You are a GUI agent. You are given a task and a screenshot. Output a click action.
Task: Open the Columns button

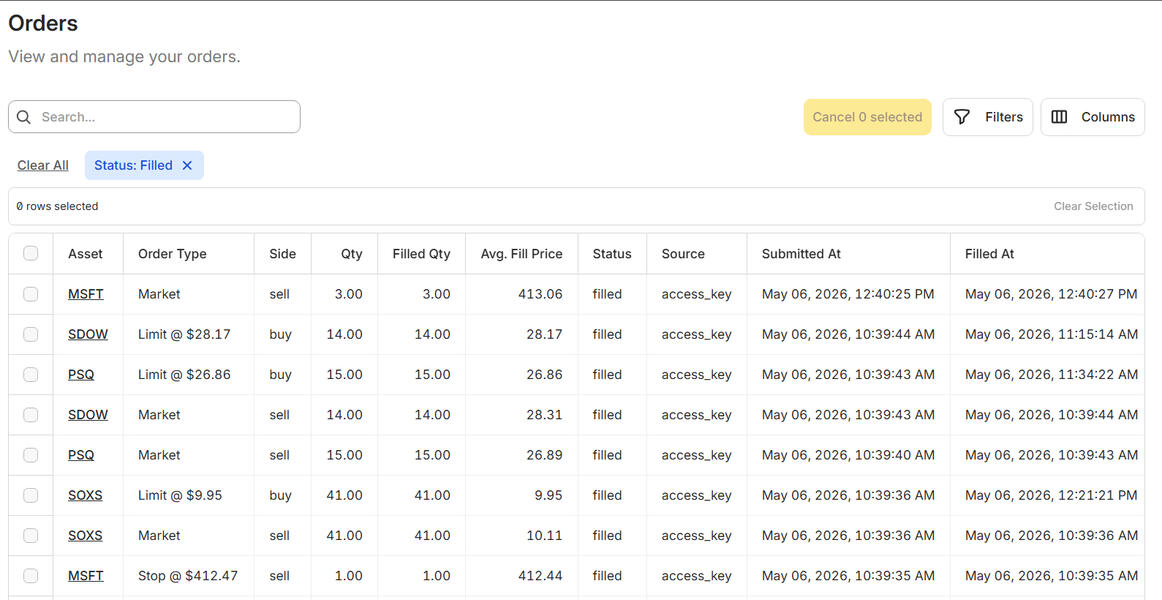click(1092, 117)
